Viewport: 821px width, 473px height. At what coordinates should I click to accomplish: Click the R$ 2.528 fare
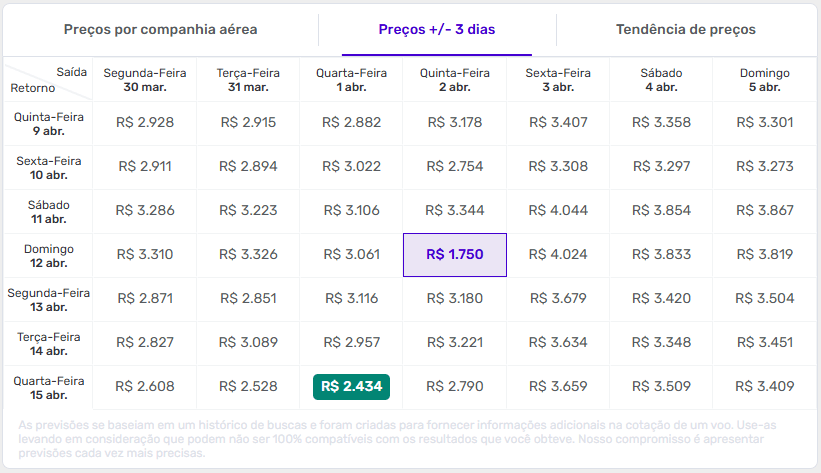[247, 387]
